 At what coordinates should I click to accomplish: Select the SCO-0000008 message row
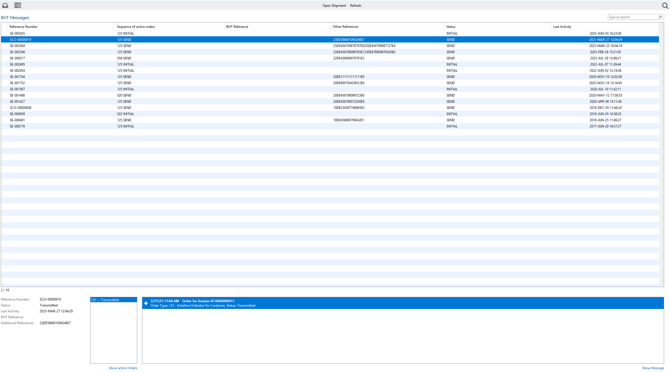tap(330, 108)
